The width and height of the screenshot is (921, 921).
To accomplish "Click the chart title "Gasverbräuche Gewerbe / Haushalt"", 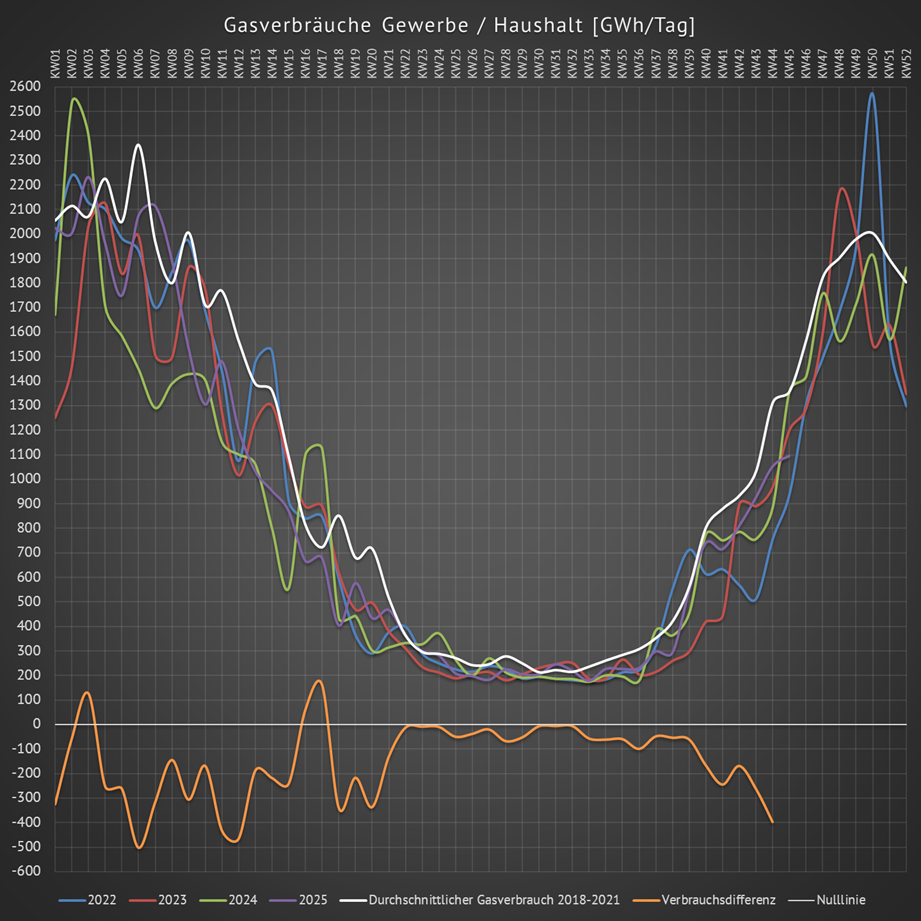I will click(x=460, y=24).
